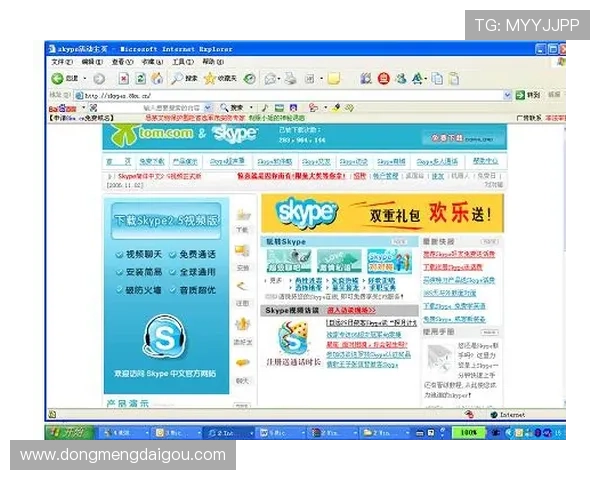This screenshot has height=480, width=600.
Task: Open the 编辑(E) menu
Action: (x=92, y=62)
